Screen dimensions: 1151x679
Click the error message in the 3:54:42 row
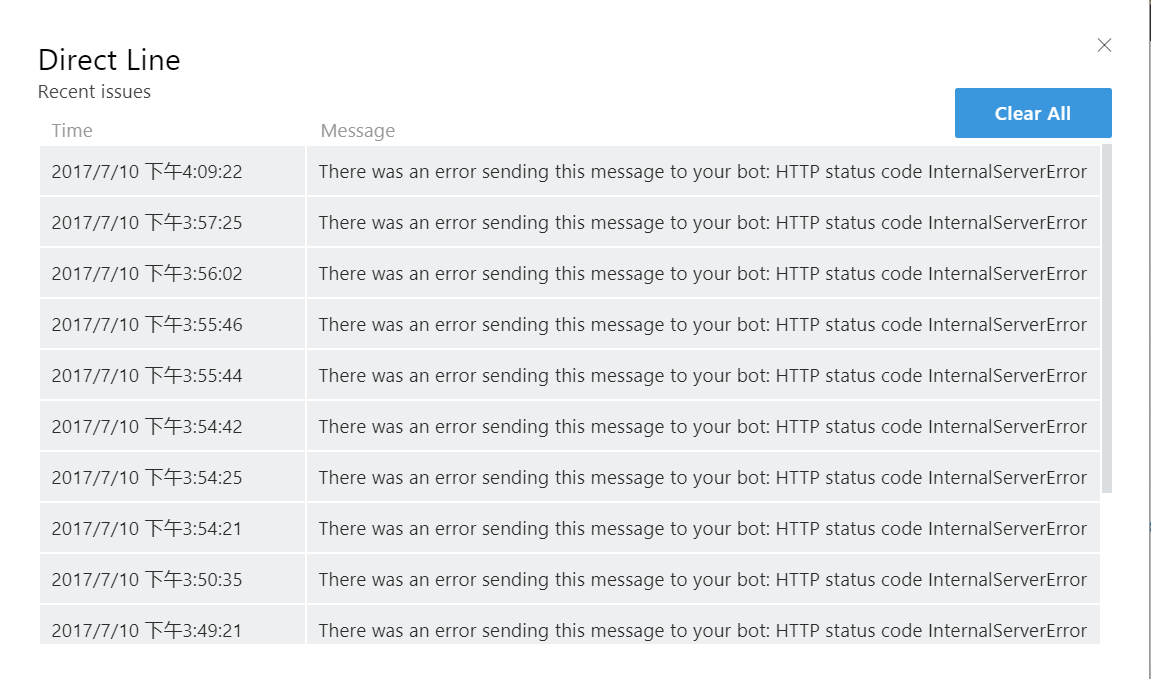[702, 427]
